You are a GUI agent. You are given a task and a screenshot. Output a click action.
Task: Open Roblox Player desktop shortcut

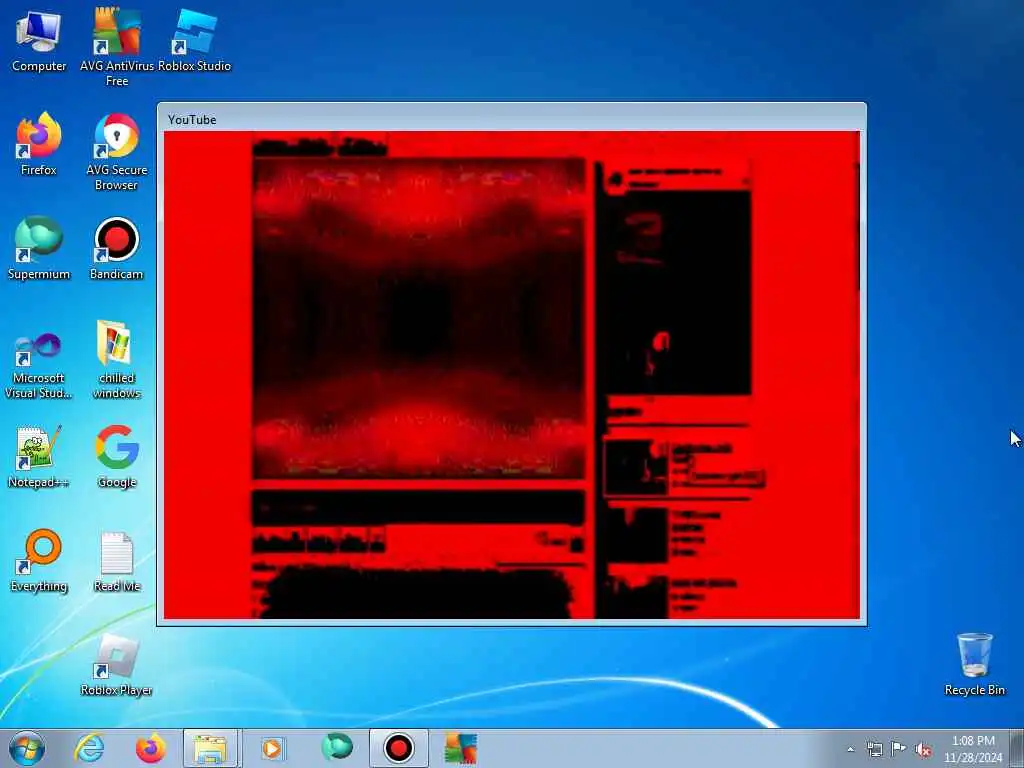point(116,665)
